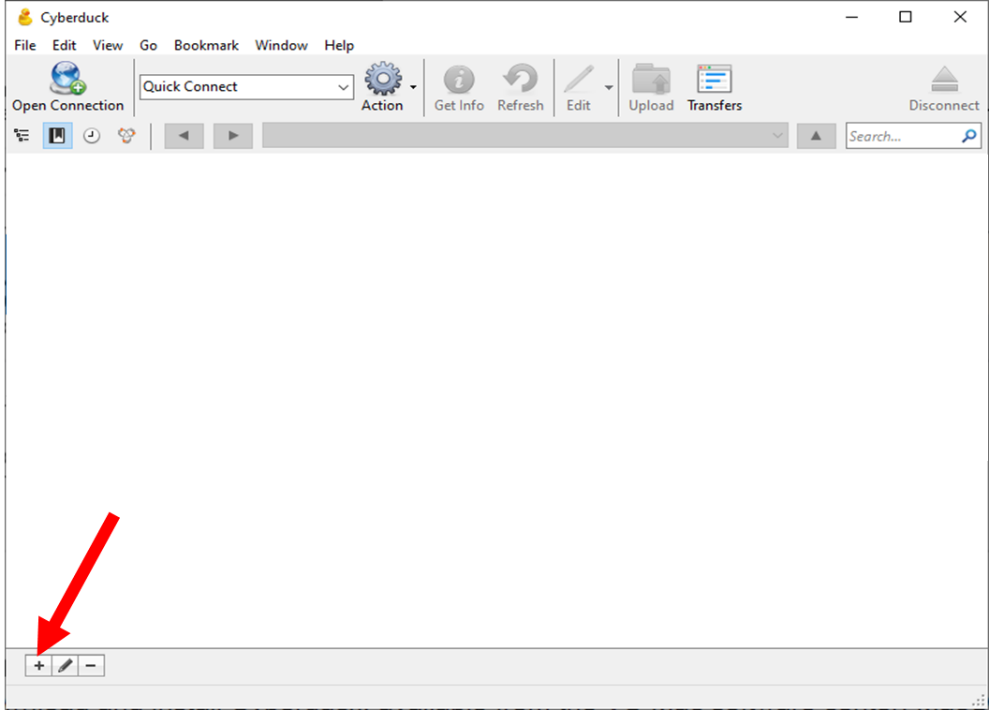Switch to the browser outline view
The height and width of the screenshot is (710, 989).
pyautogui.click(x=21, y=136)
